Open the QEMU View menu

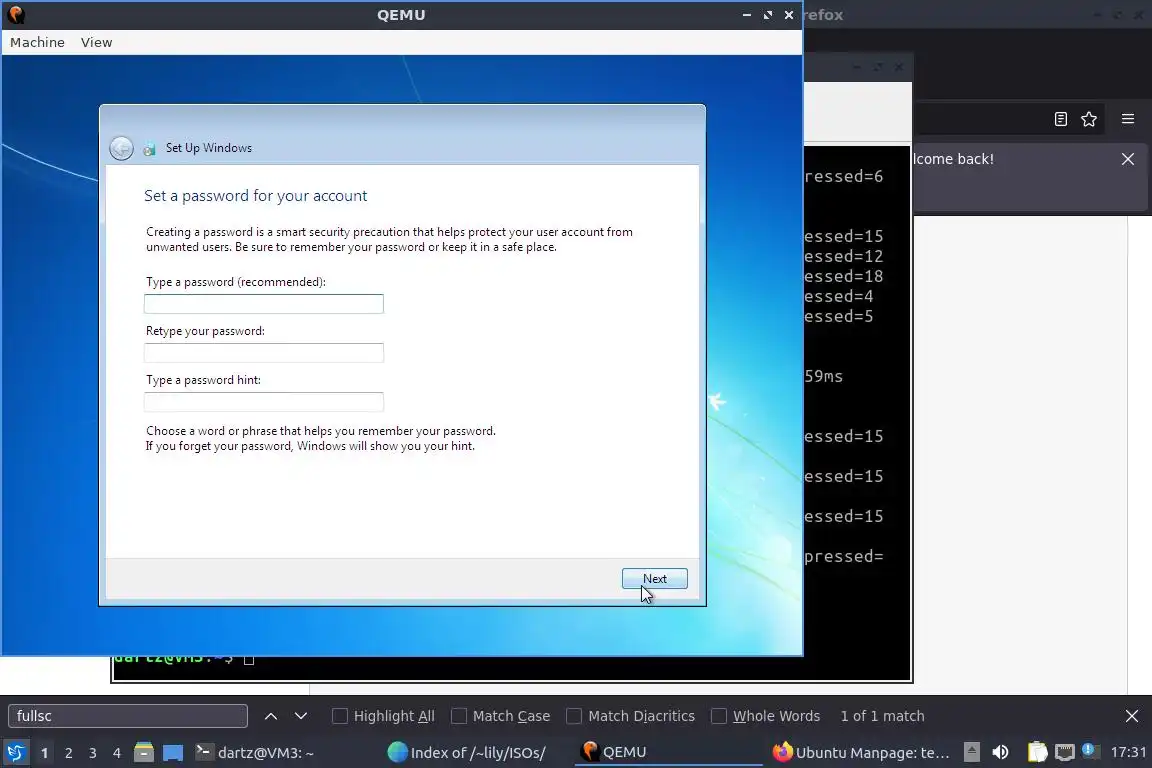(x=96, y=43)
